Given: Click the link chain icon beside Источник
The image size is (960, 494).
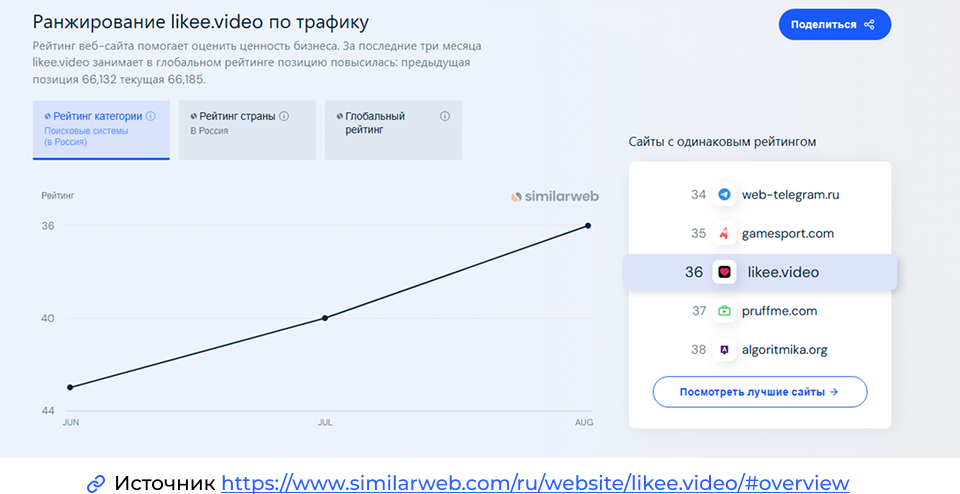Looking at the screenshot, I should 96,484.
